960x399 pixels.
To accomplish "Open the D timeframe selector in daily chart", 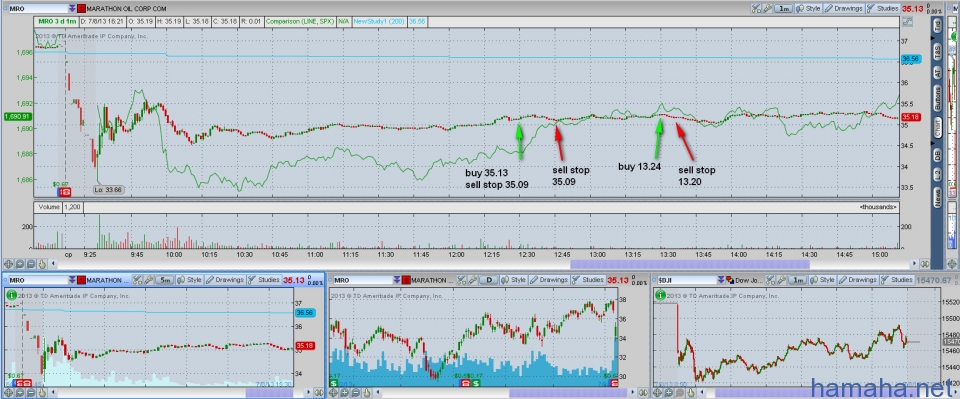I will [x=489, y=280].
